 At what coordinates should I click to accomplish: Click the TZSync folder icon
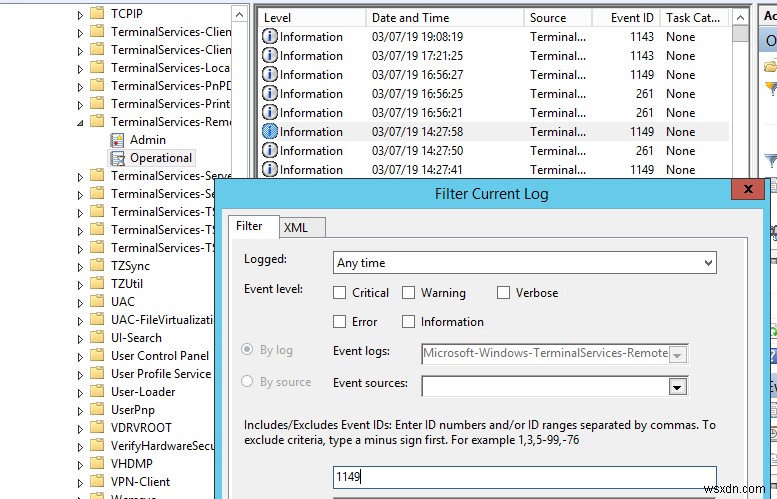(97, 266)
